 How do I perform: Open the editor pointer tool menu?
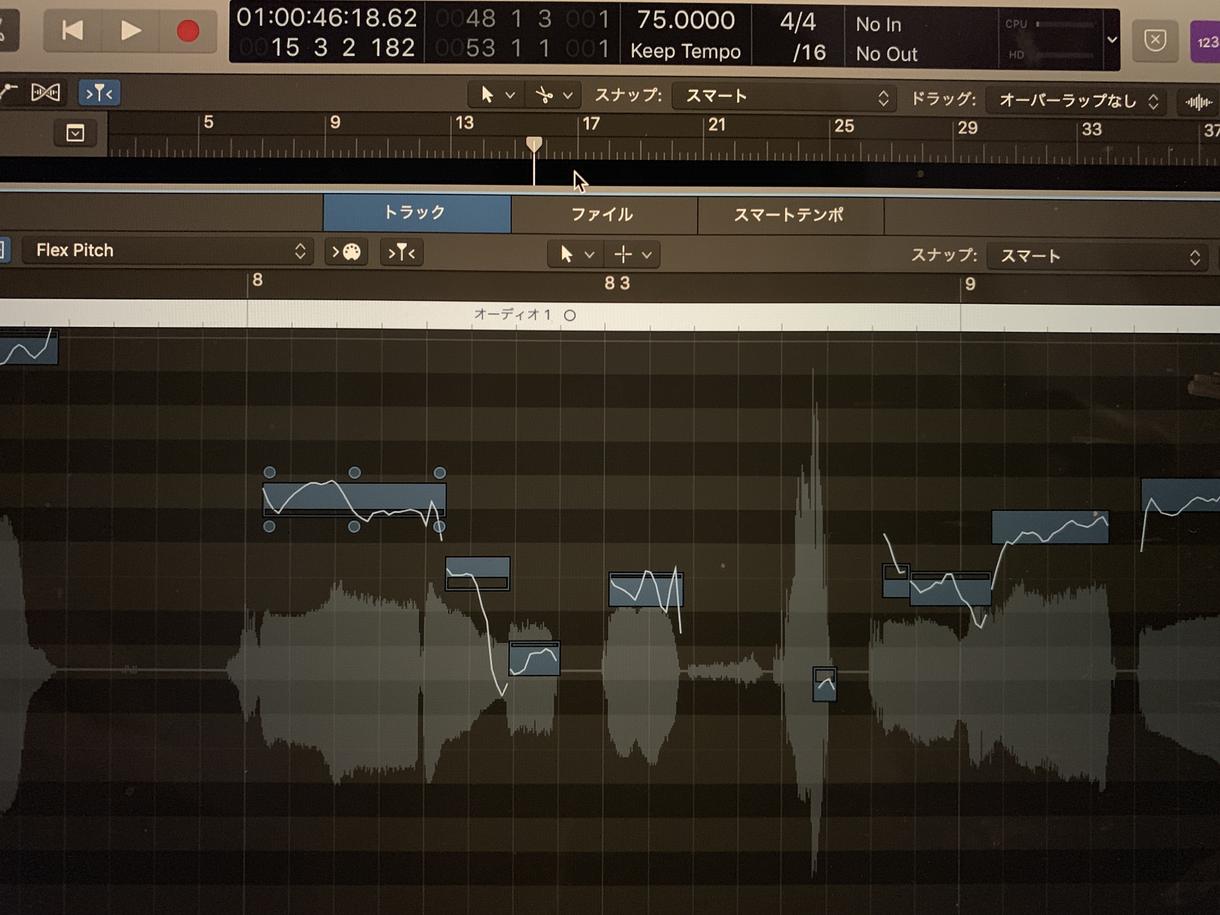575,255
